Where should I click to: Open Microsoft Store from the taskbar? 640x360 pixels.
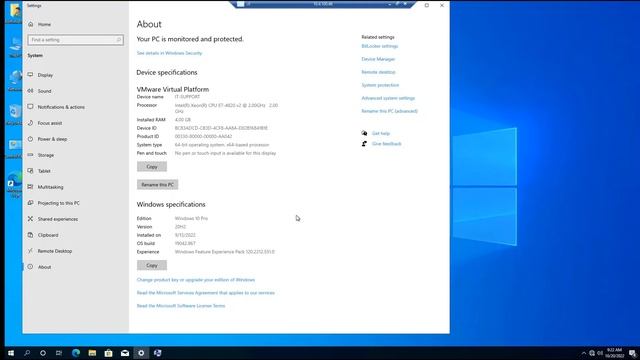coord(109,353)
